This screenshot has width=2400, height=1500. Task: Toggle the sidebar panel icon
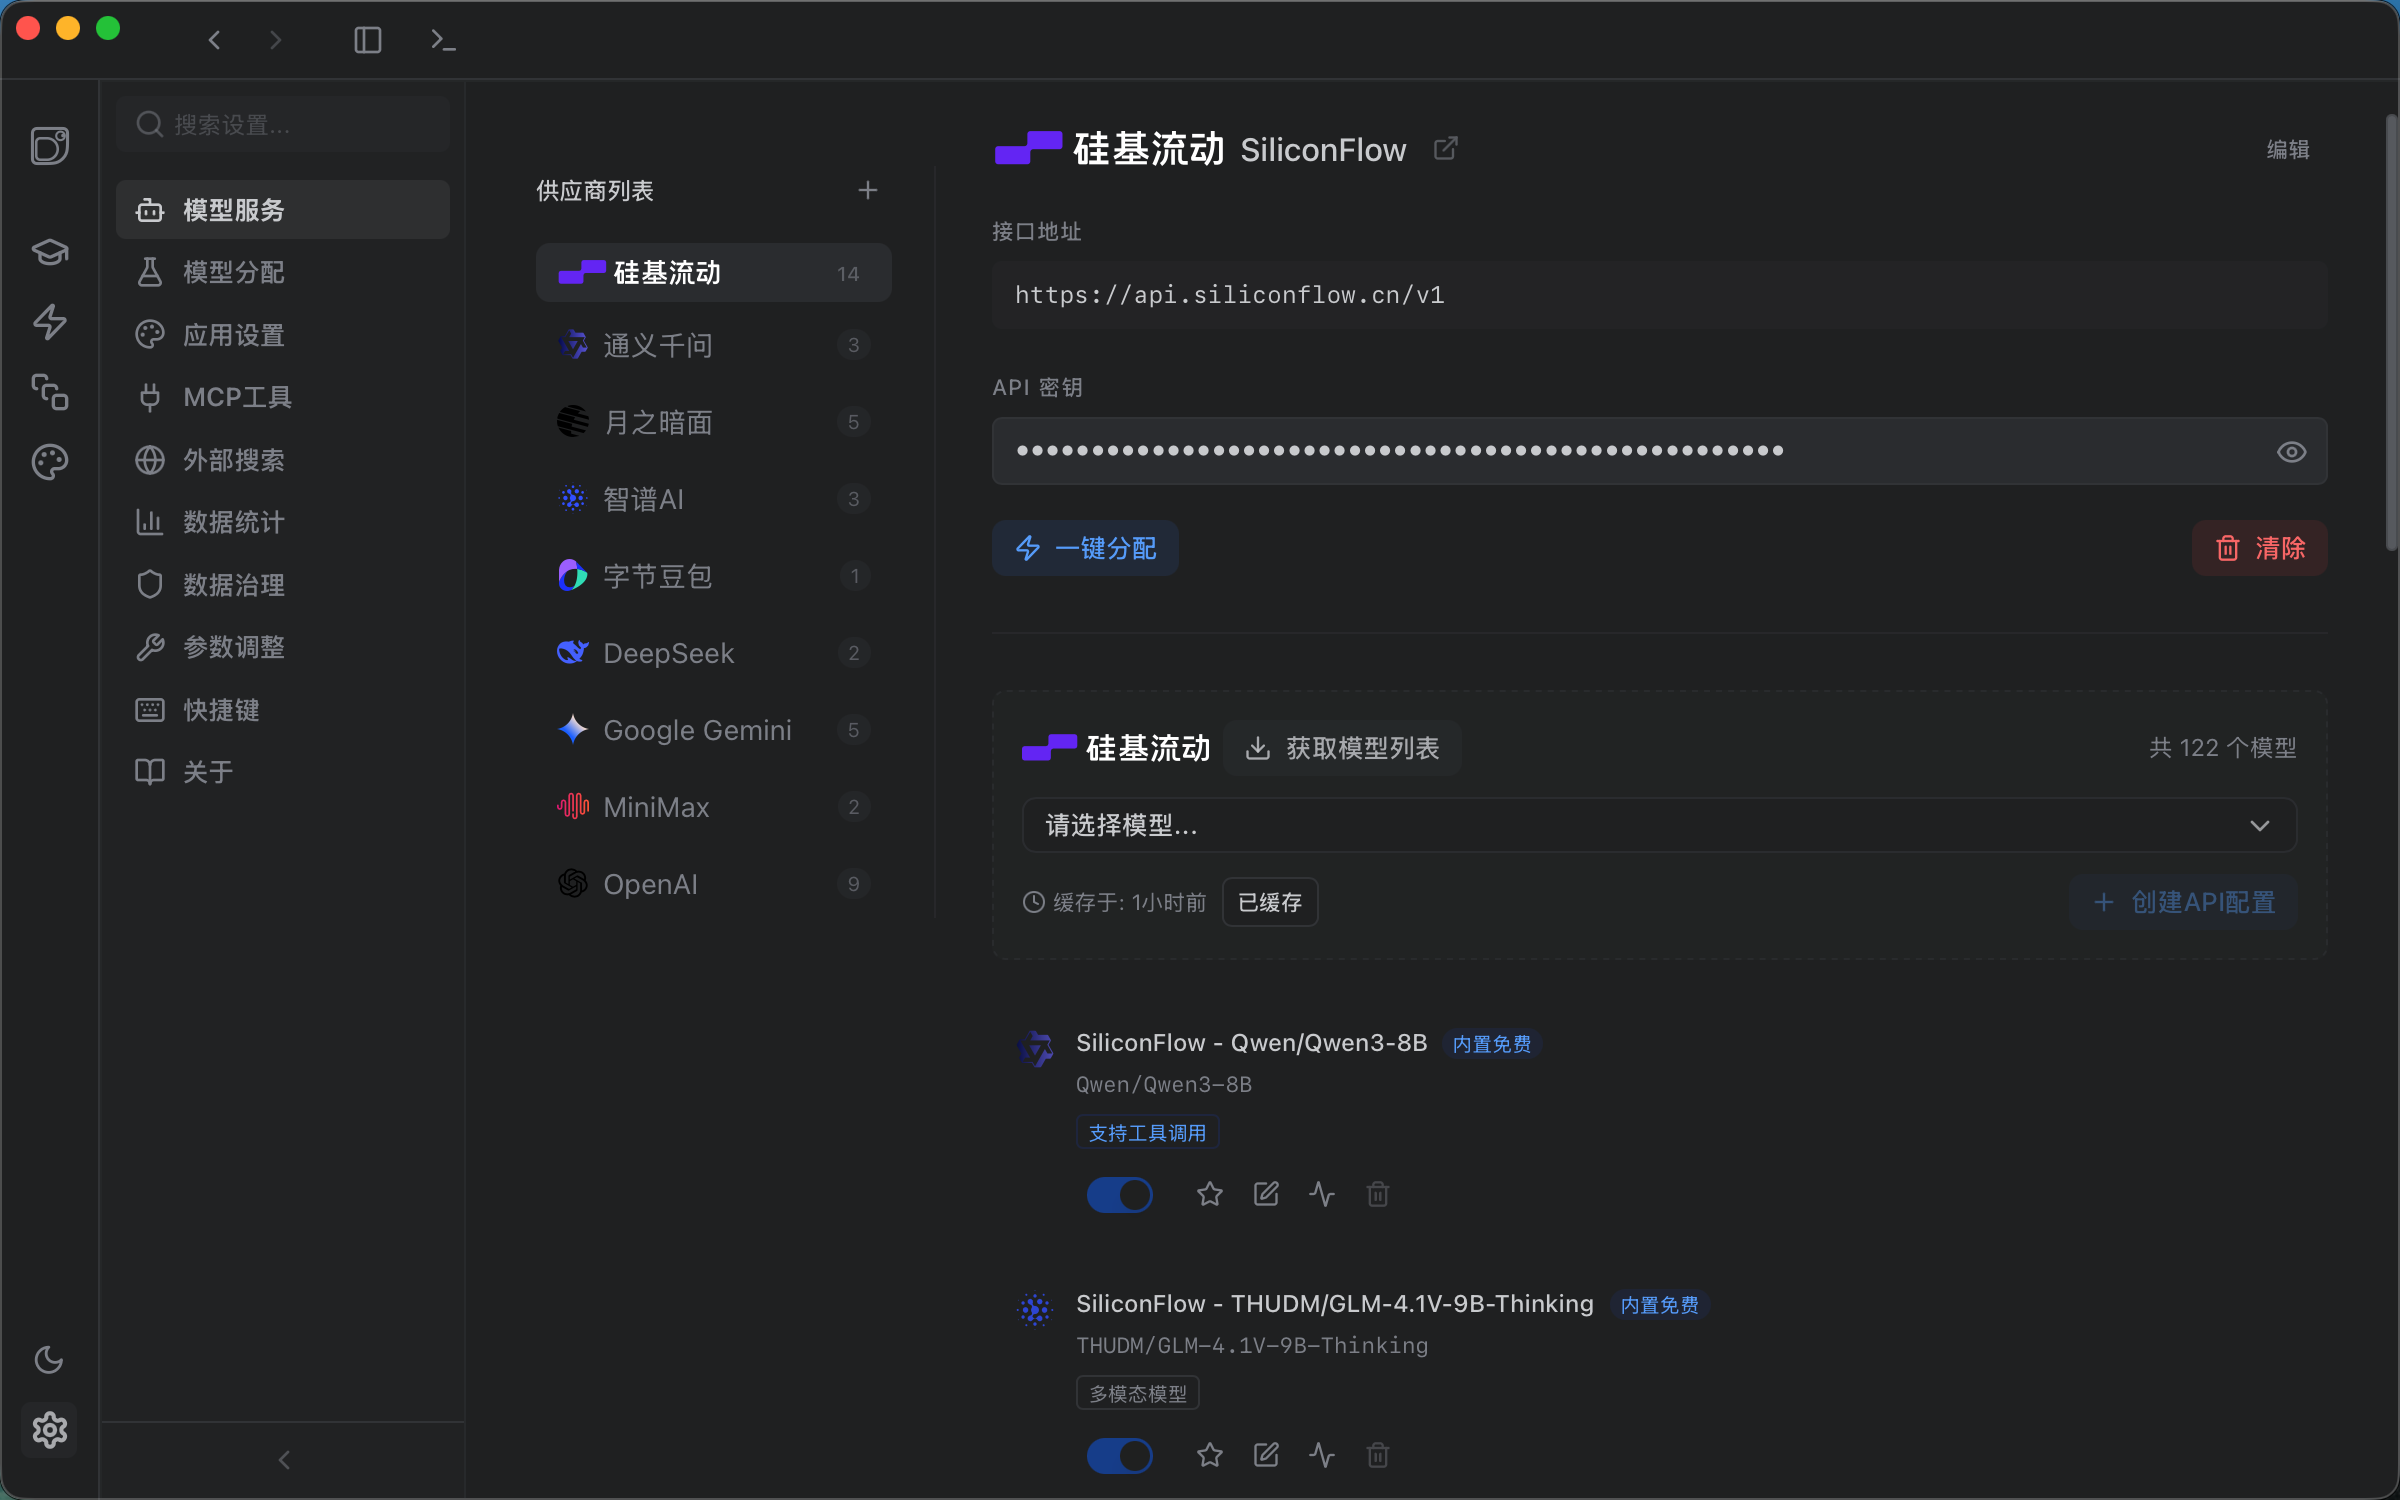point(368,40)
